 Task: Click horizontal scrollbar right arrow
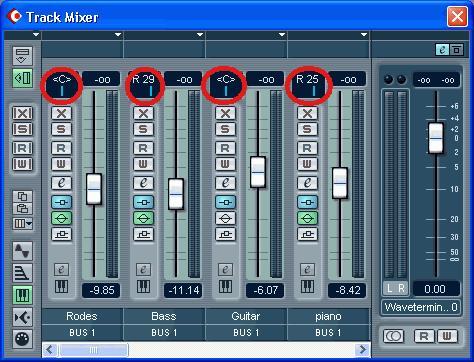coord(362,350)
